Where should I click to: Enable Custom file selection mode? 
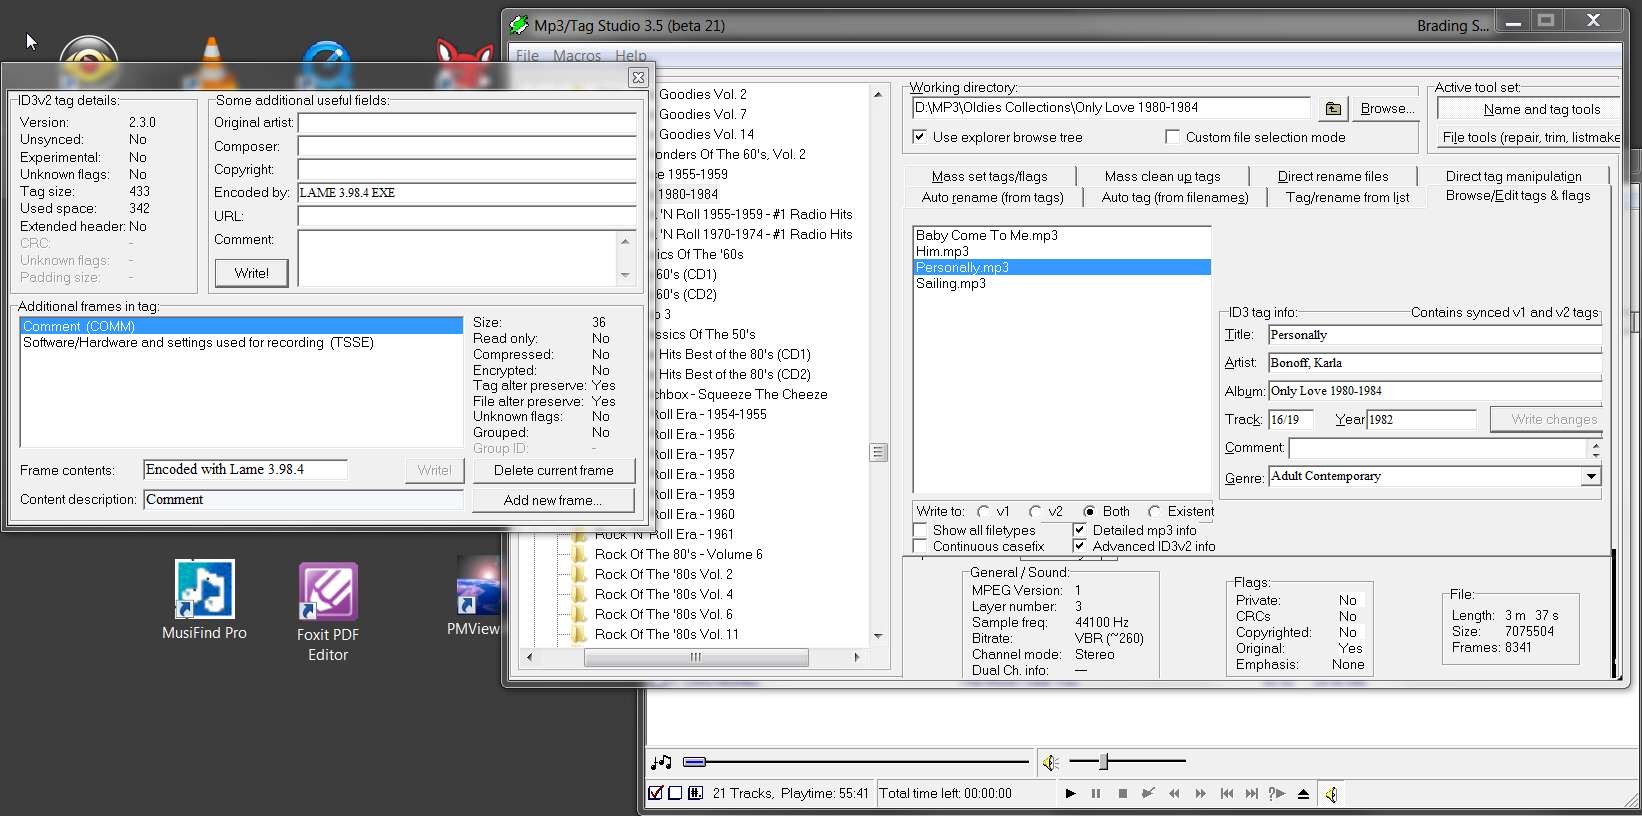point(1172,137)
